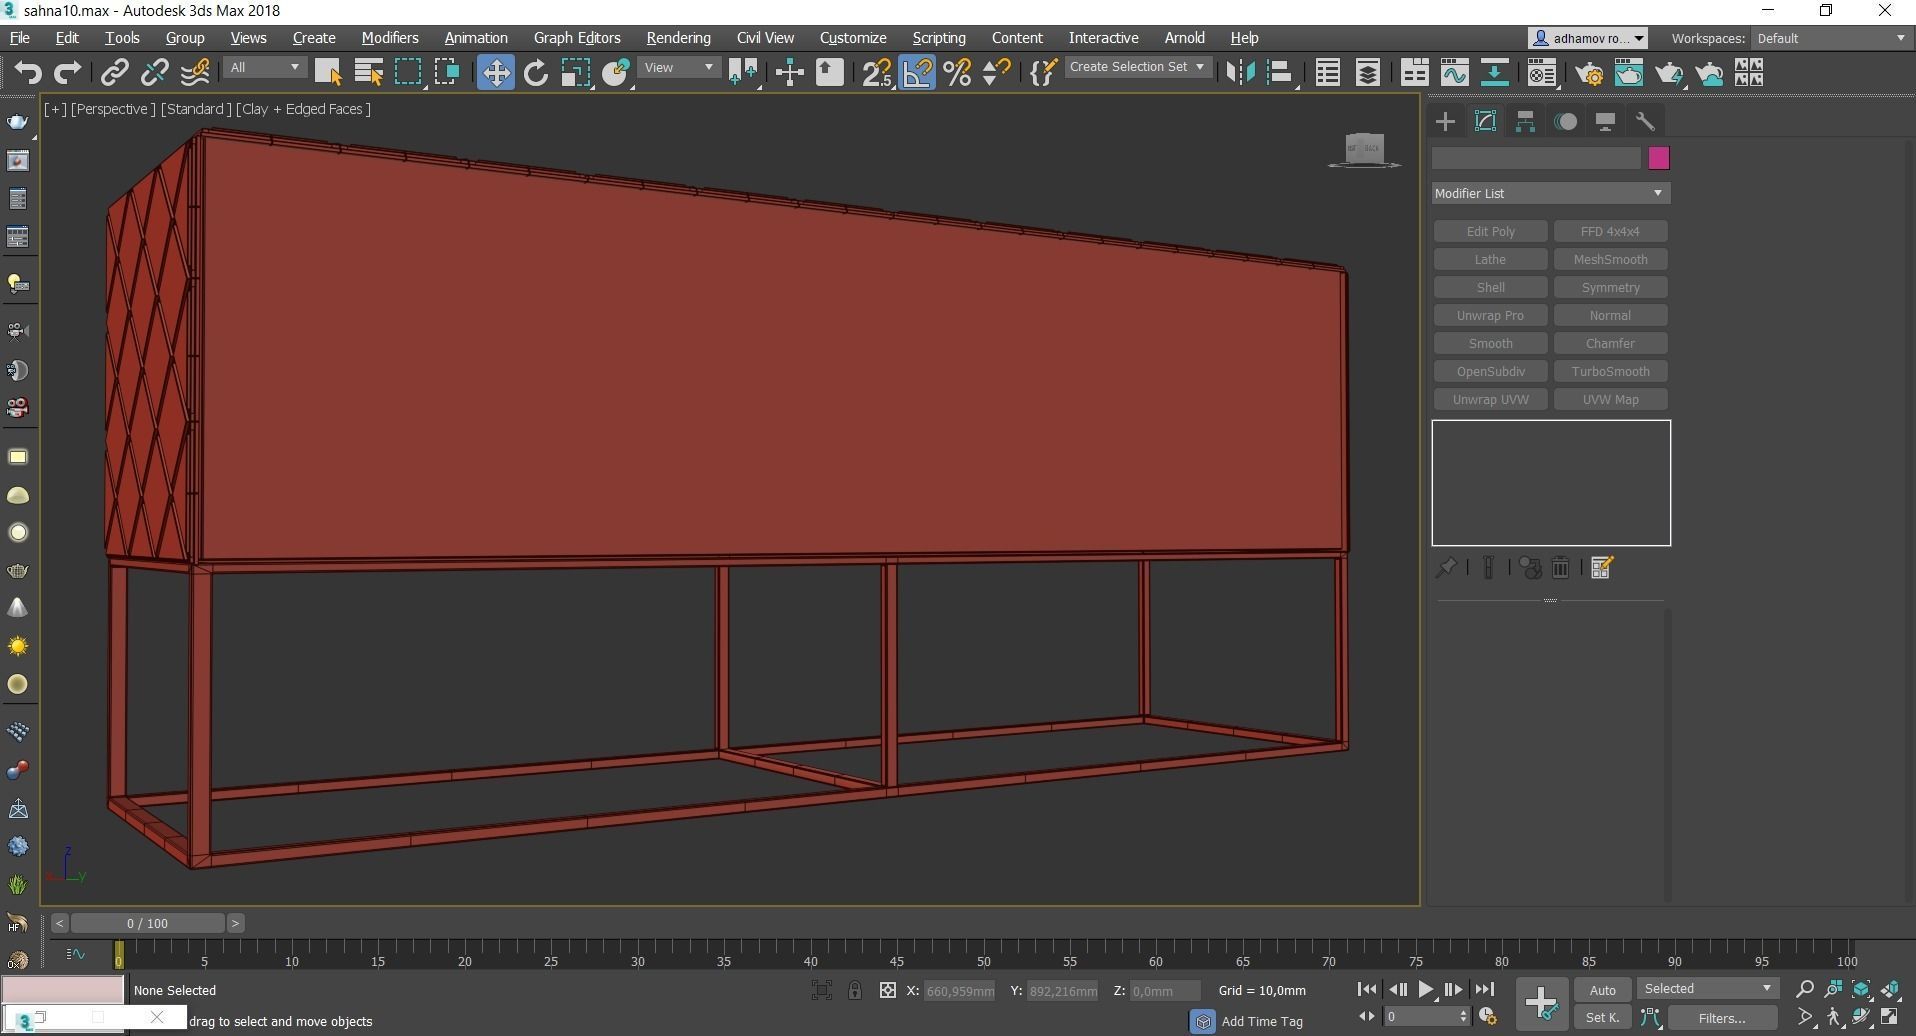Screen dimensions: 1916x1036
Task: Click Bind to Space Warp icon
Action: [195, 73]
